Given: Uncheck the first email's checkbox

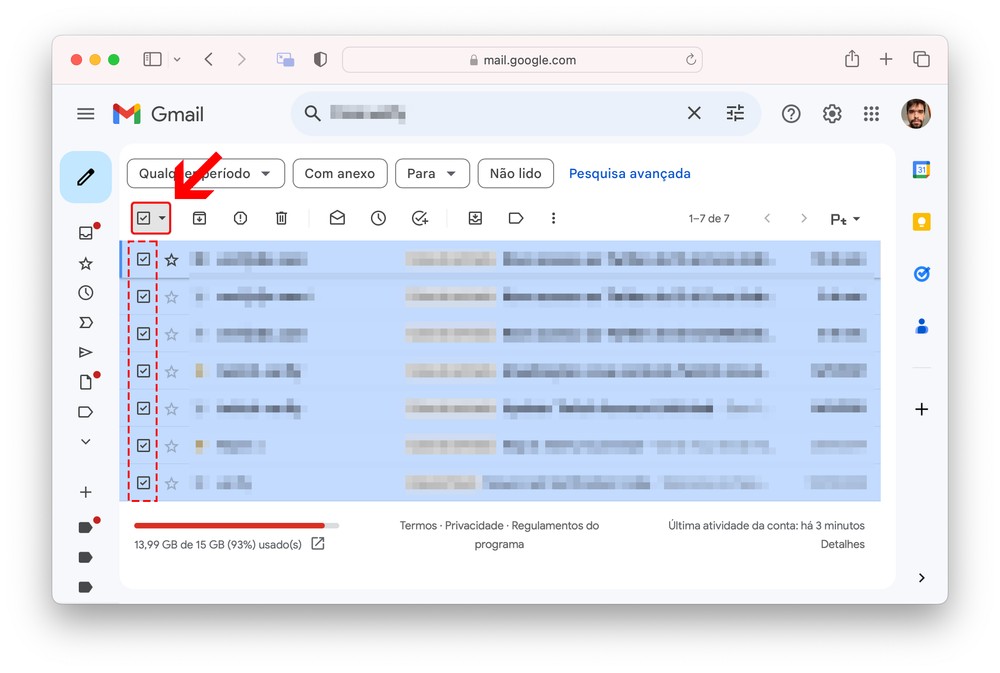Looking at the screenshot, I should click(x=144, y=259).
